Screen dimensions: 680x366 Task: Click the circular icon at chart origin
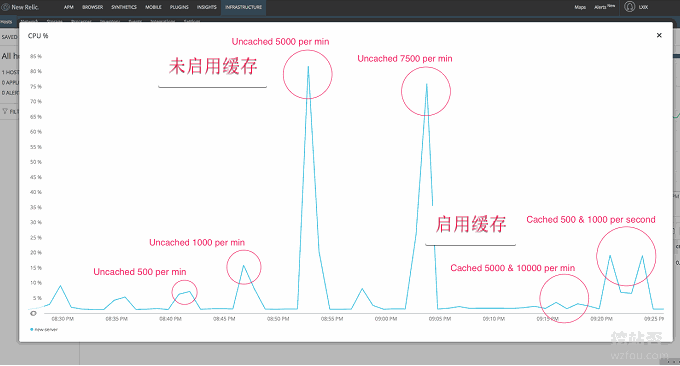(x=33, y=313)
